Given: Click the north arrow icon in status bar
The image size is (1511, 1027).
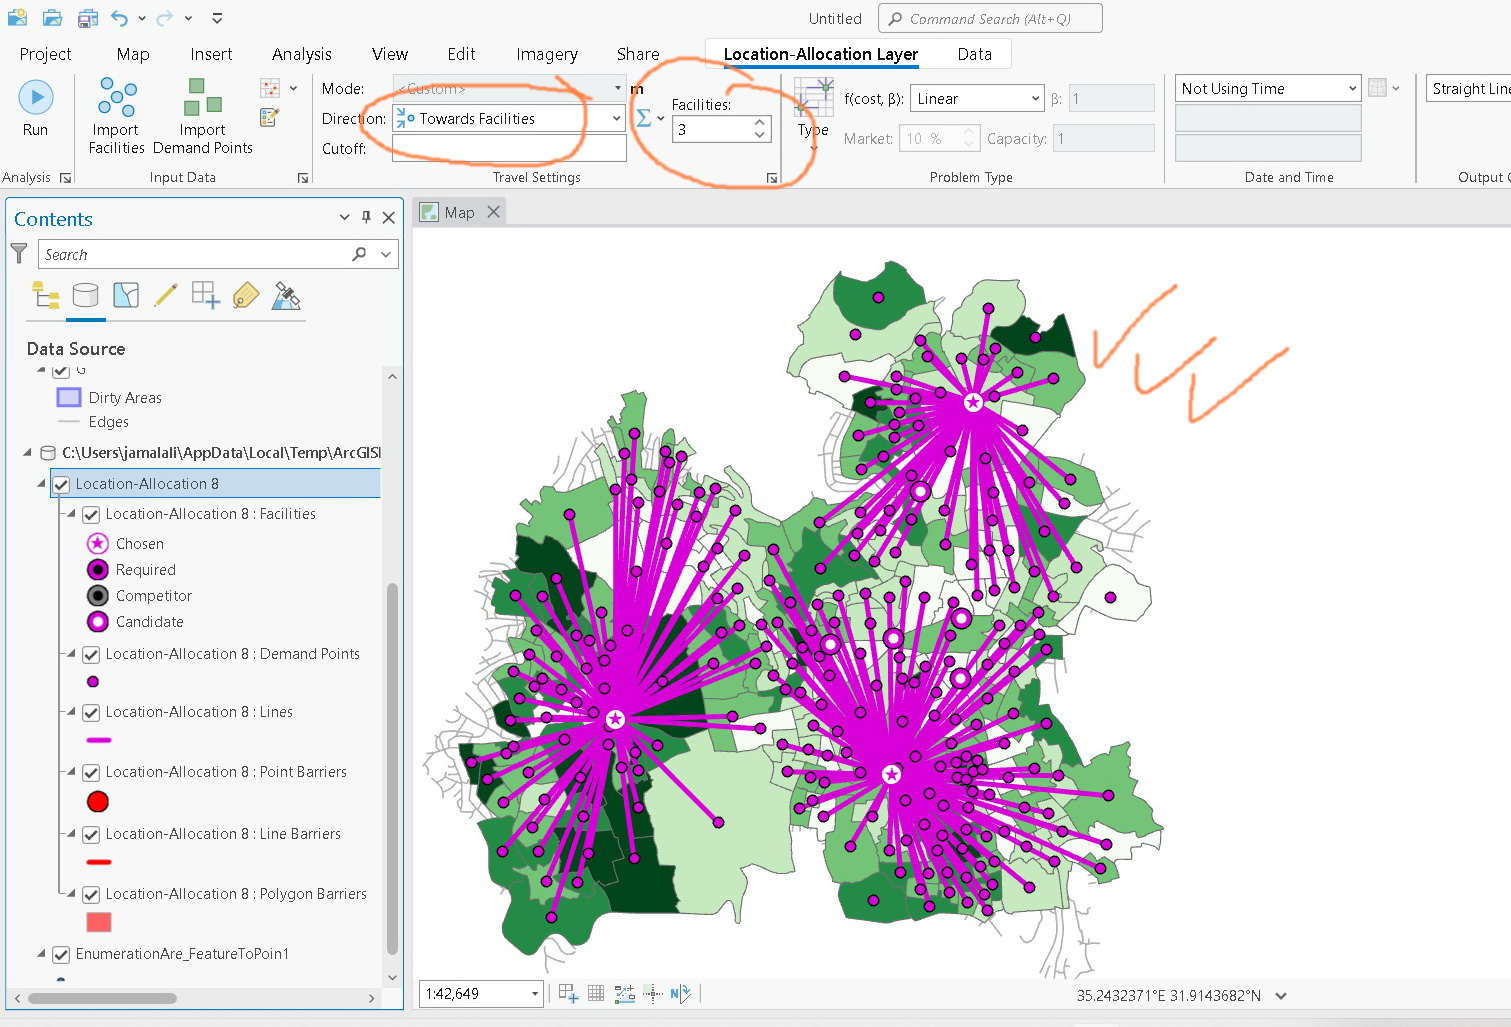Looking at the screenshot, I should click(x=680, y=993).
